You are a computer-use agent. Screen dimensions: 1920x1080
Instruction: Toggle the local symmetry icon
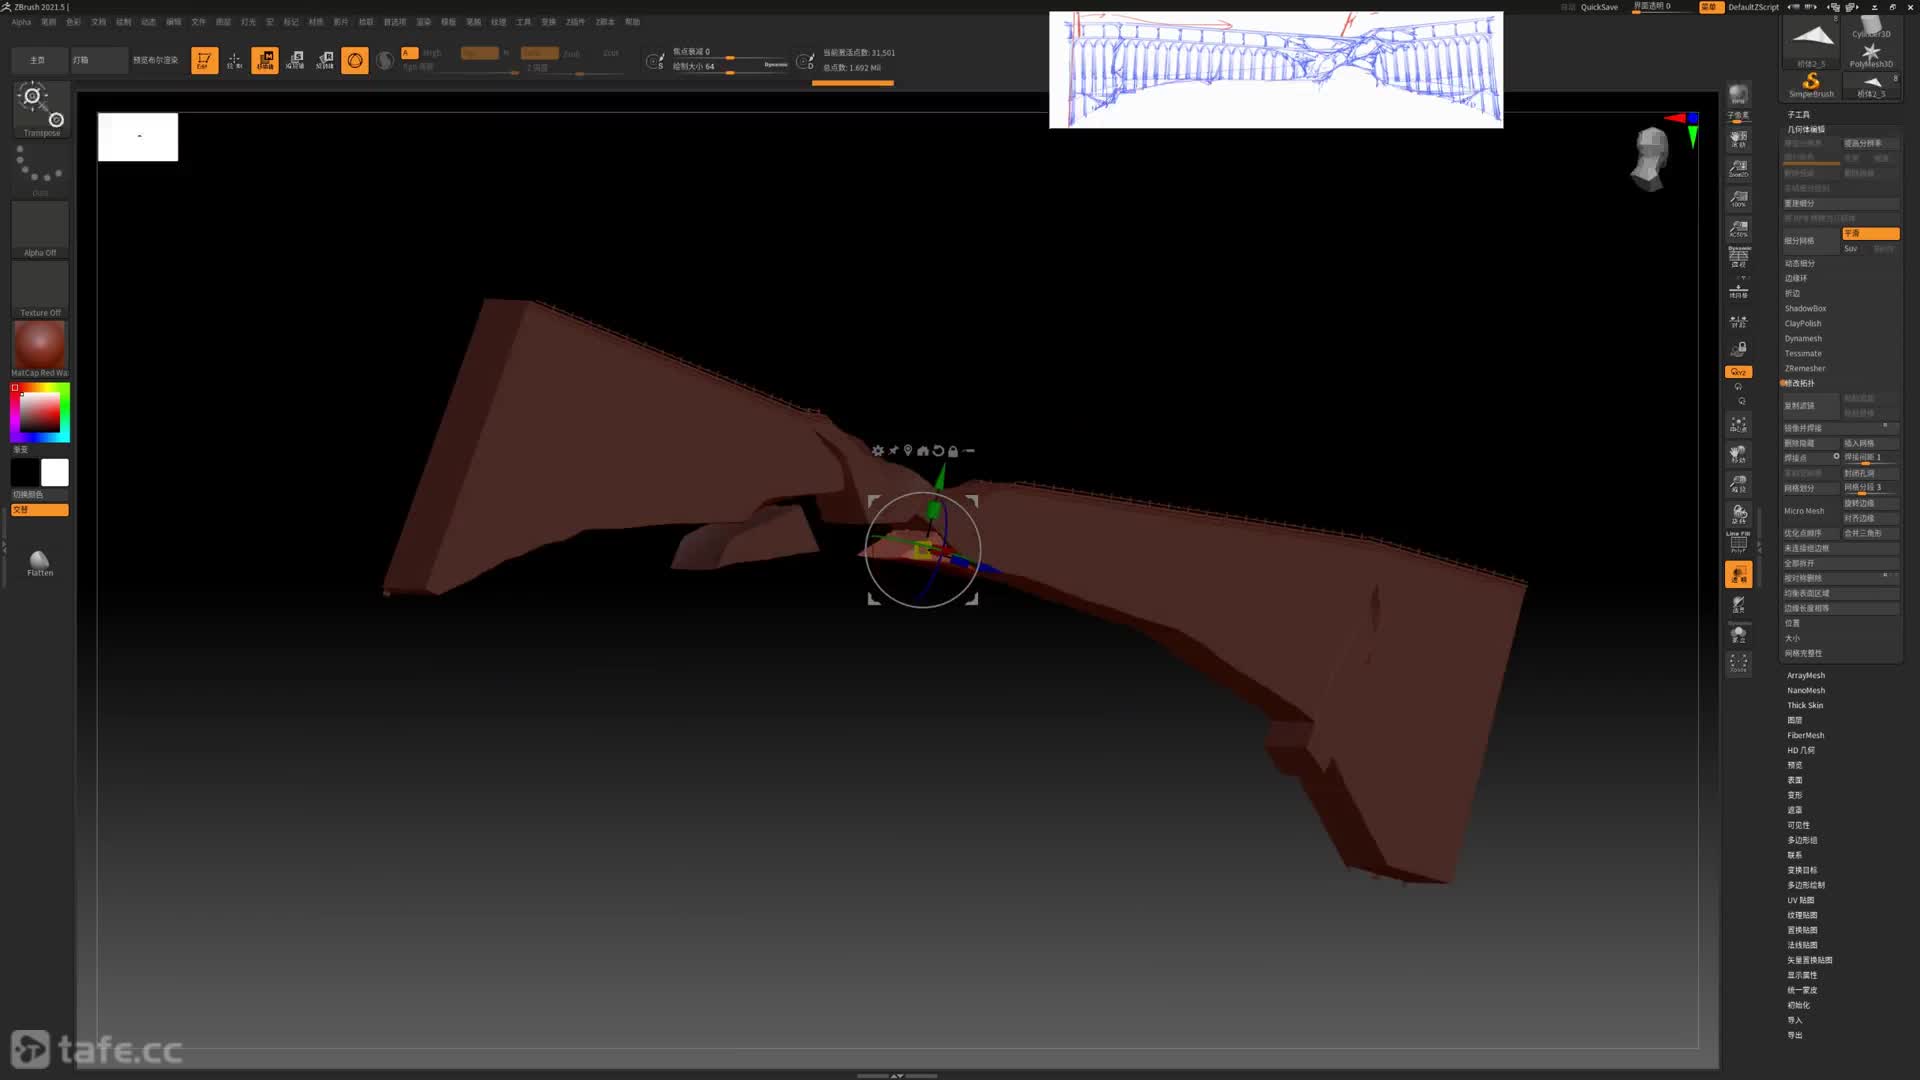coord(1739,321)
